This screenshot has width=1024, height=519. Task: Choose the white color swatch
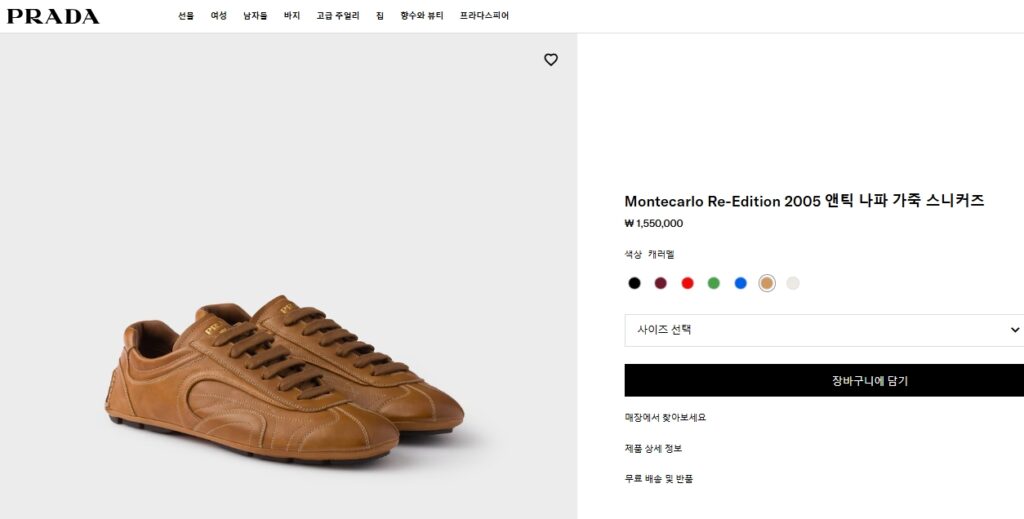[x=793, y=283]
